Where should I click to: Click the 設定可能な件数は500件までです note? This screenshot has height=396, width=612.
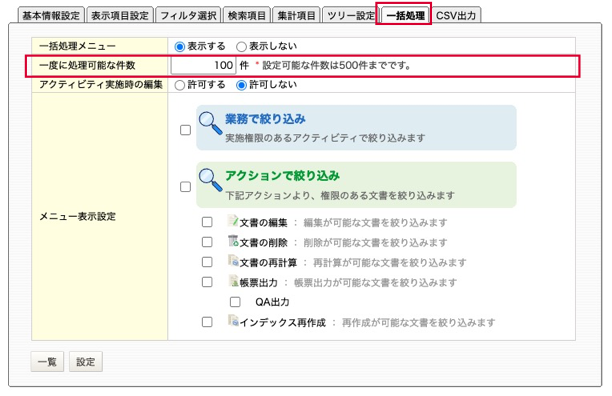[336, 66]
